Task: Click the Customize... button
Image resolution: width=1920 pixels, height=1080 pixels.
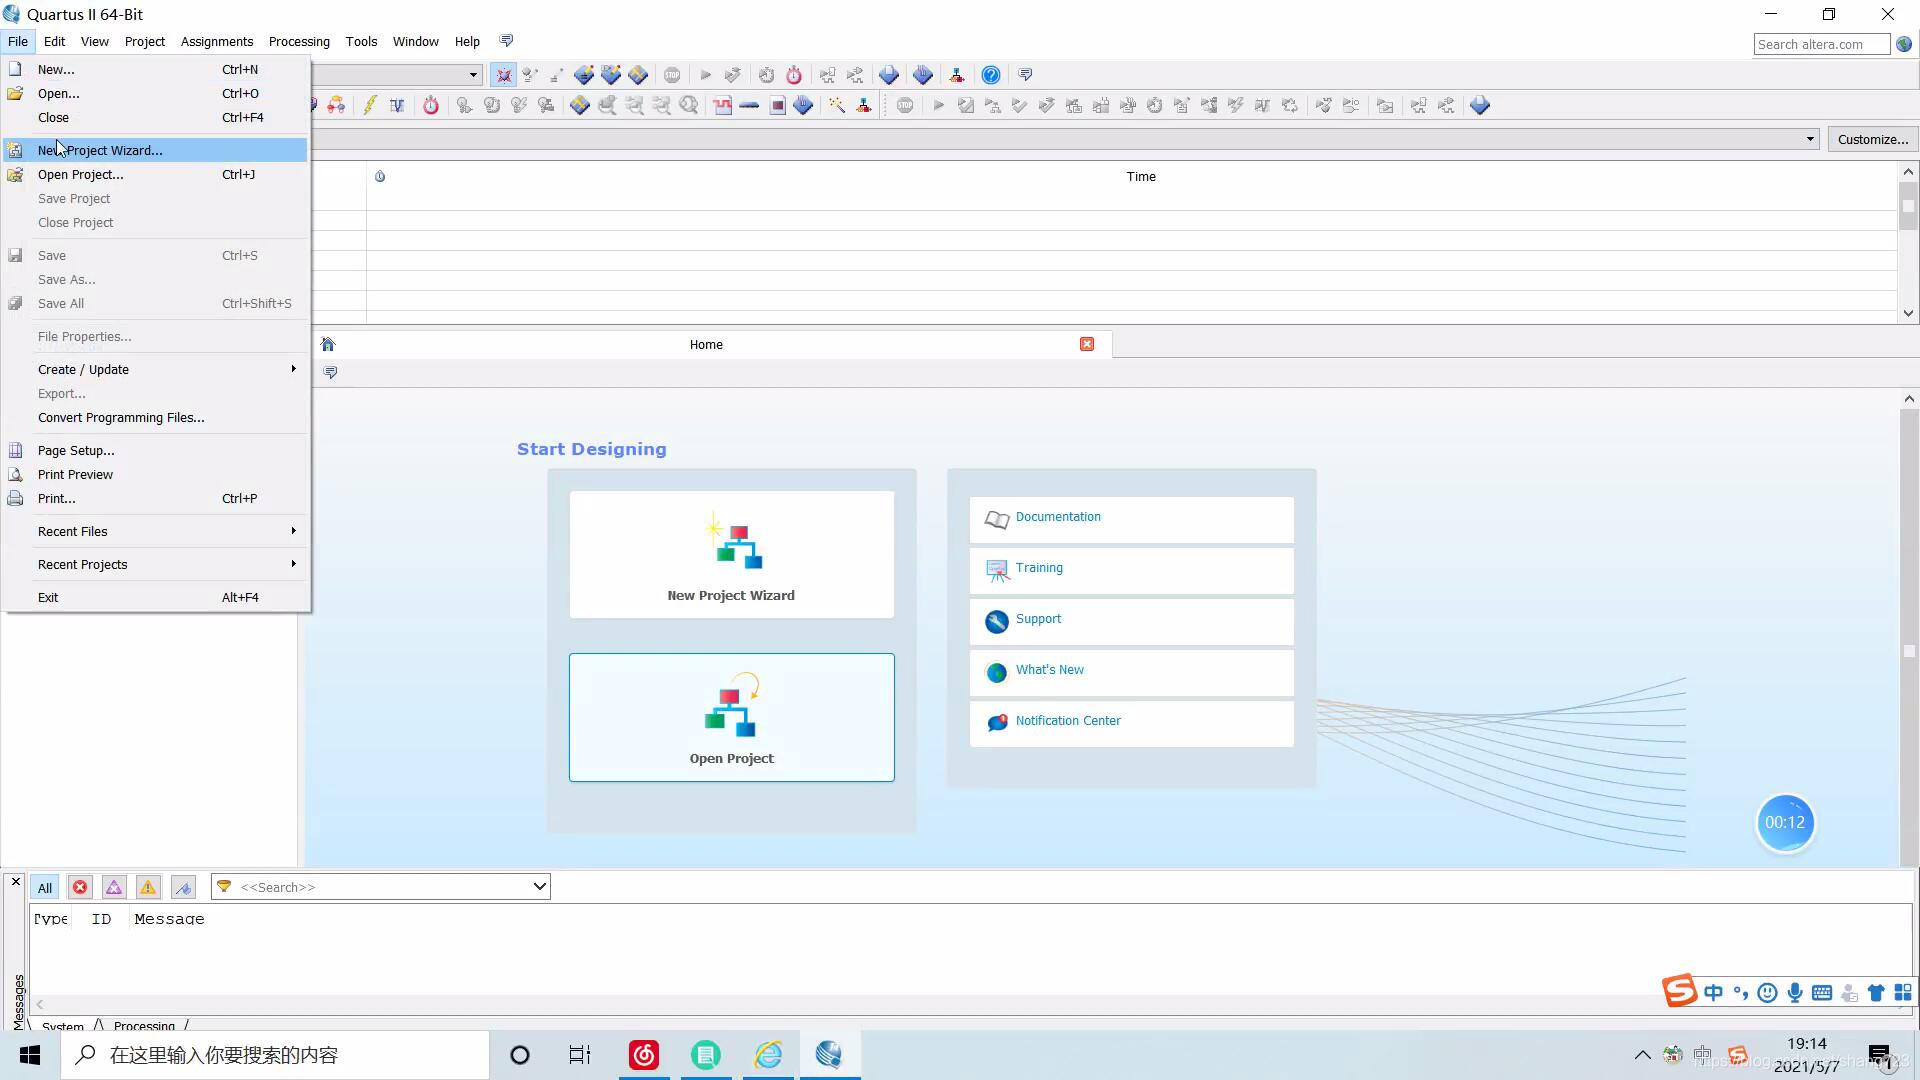Action: (x=1872, y=140)
